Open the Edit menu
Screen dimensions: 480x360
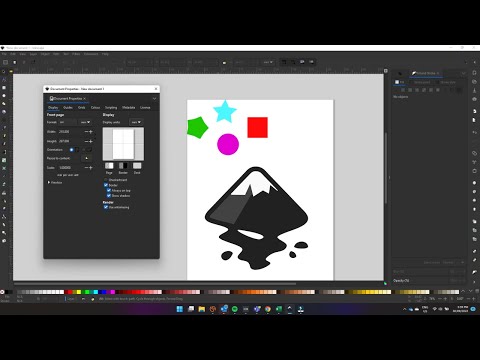13,54
